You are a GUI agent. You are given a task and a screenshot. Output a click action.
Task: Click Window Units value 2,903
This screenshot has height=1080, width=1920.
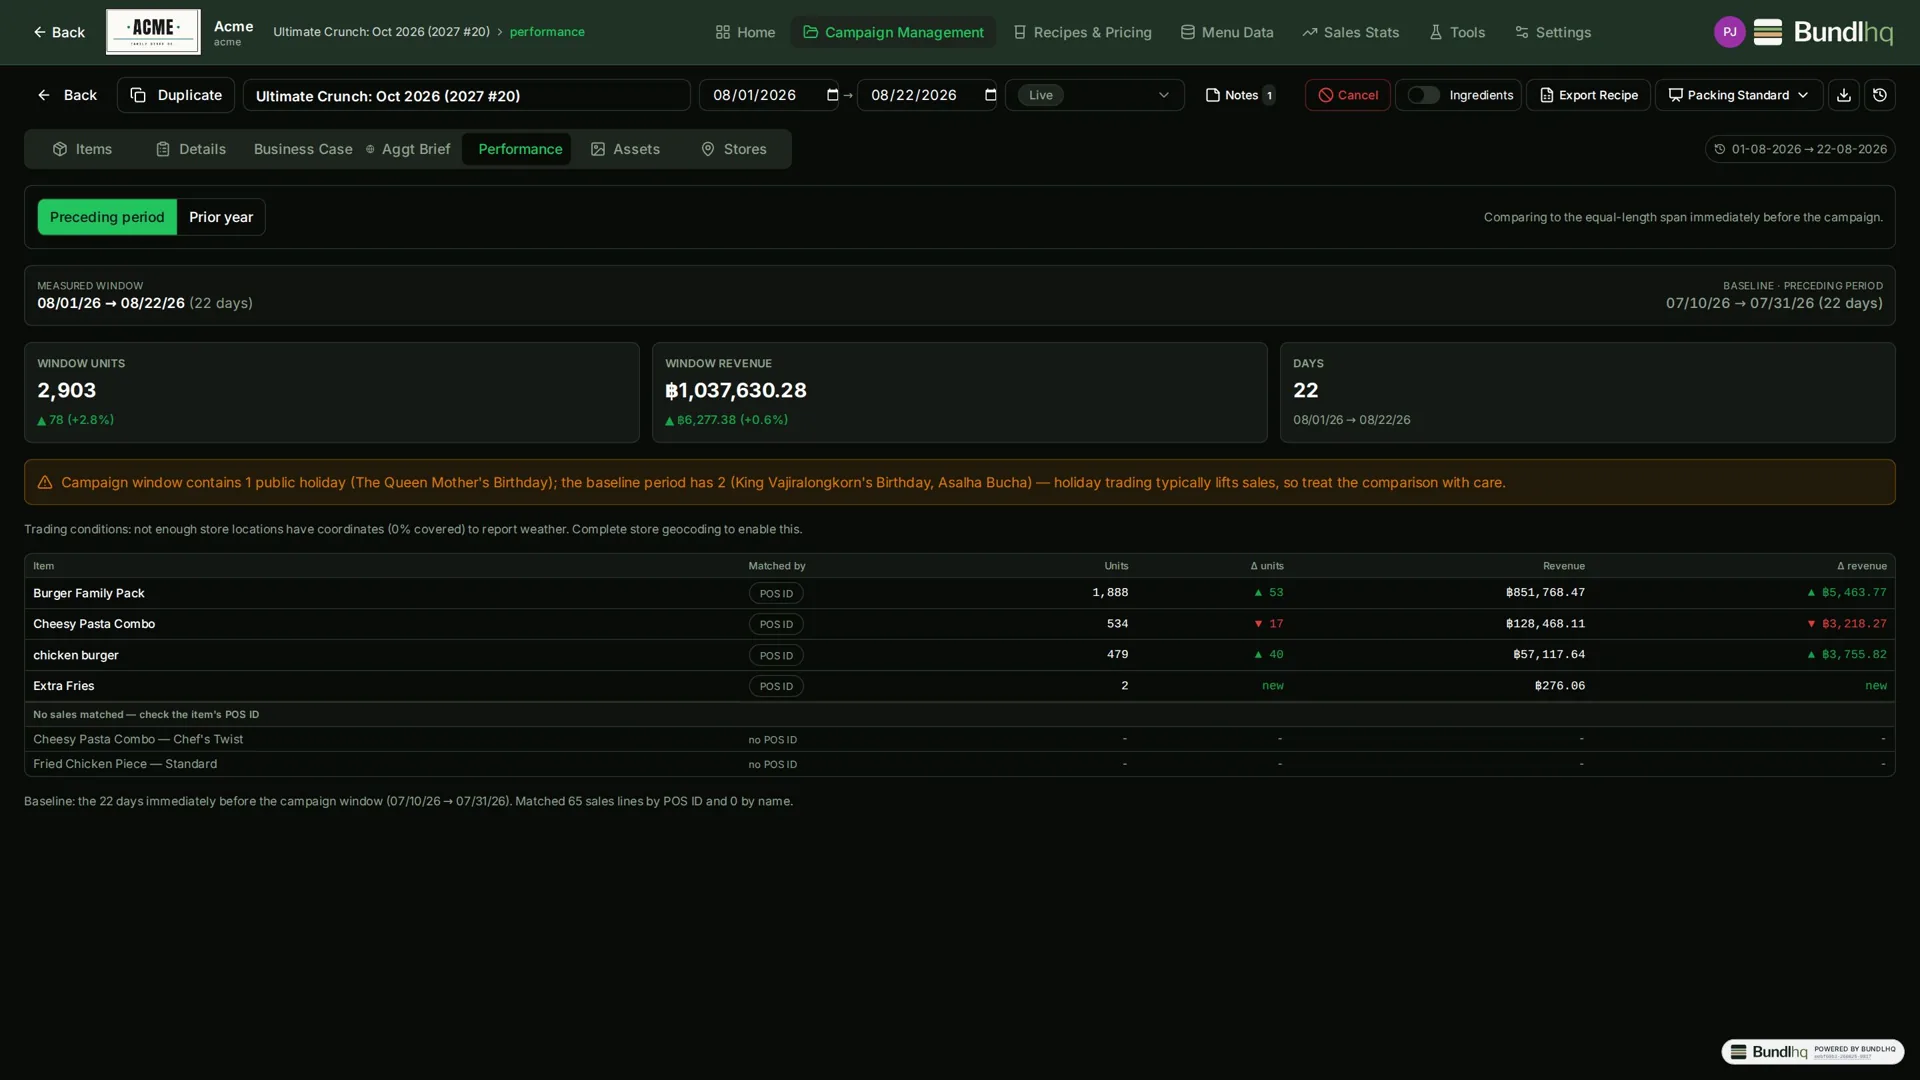tap(67, 391)
